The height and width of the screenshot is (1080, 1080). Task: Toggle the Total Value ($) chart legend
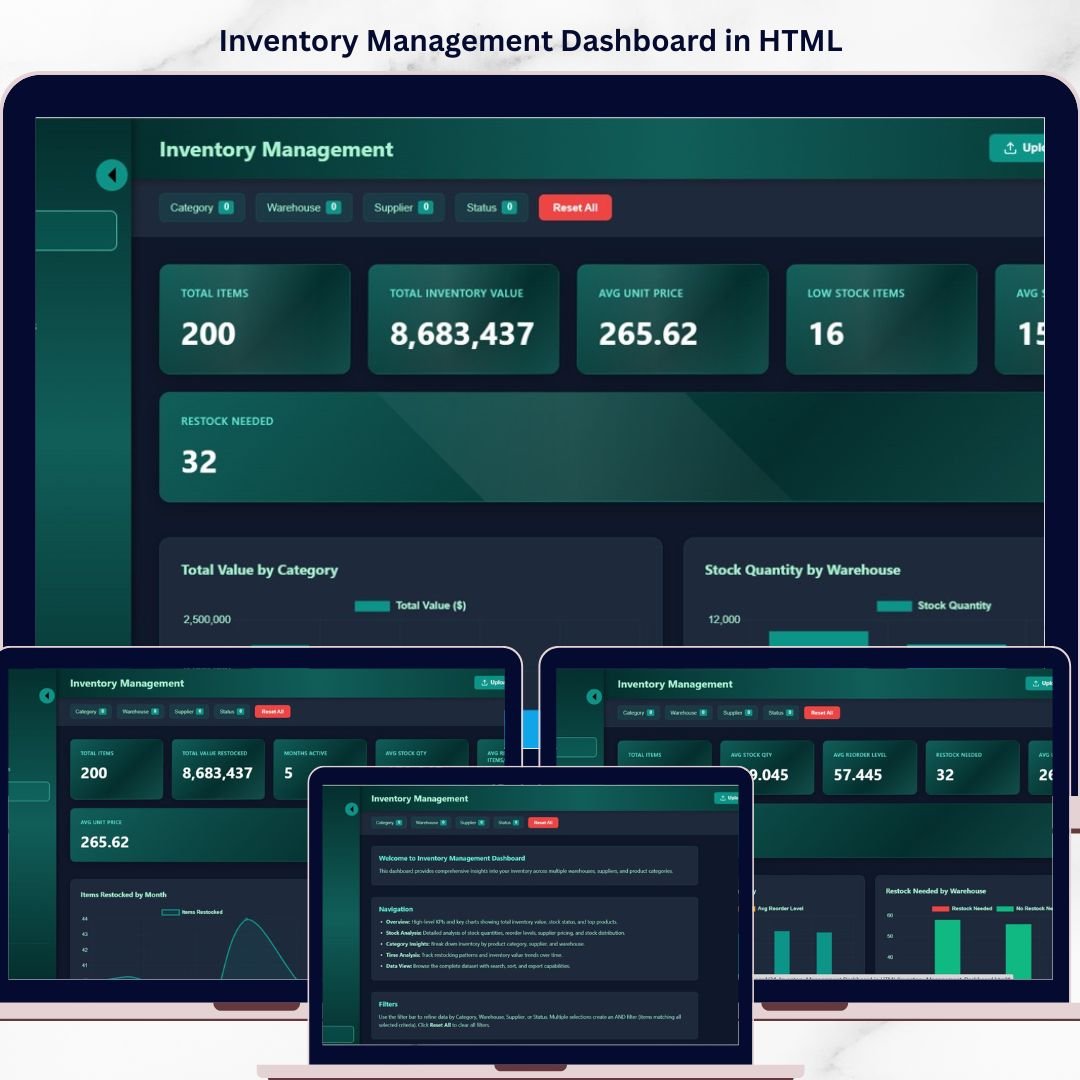[x=372, y=606]
